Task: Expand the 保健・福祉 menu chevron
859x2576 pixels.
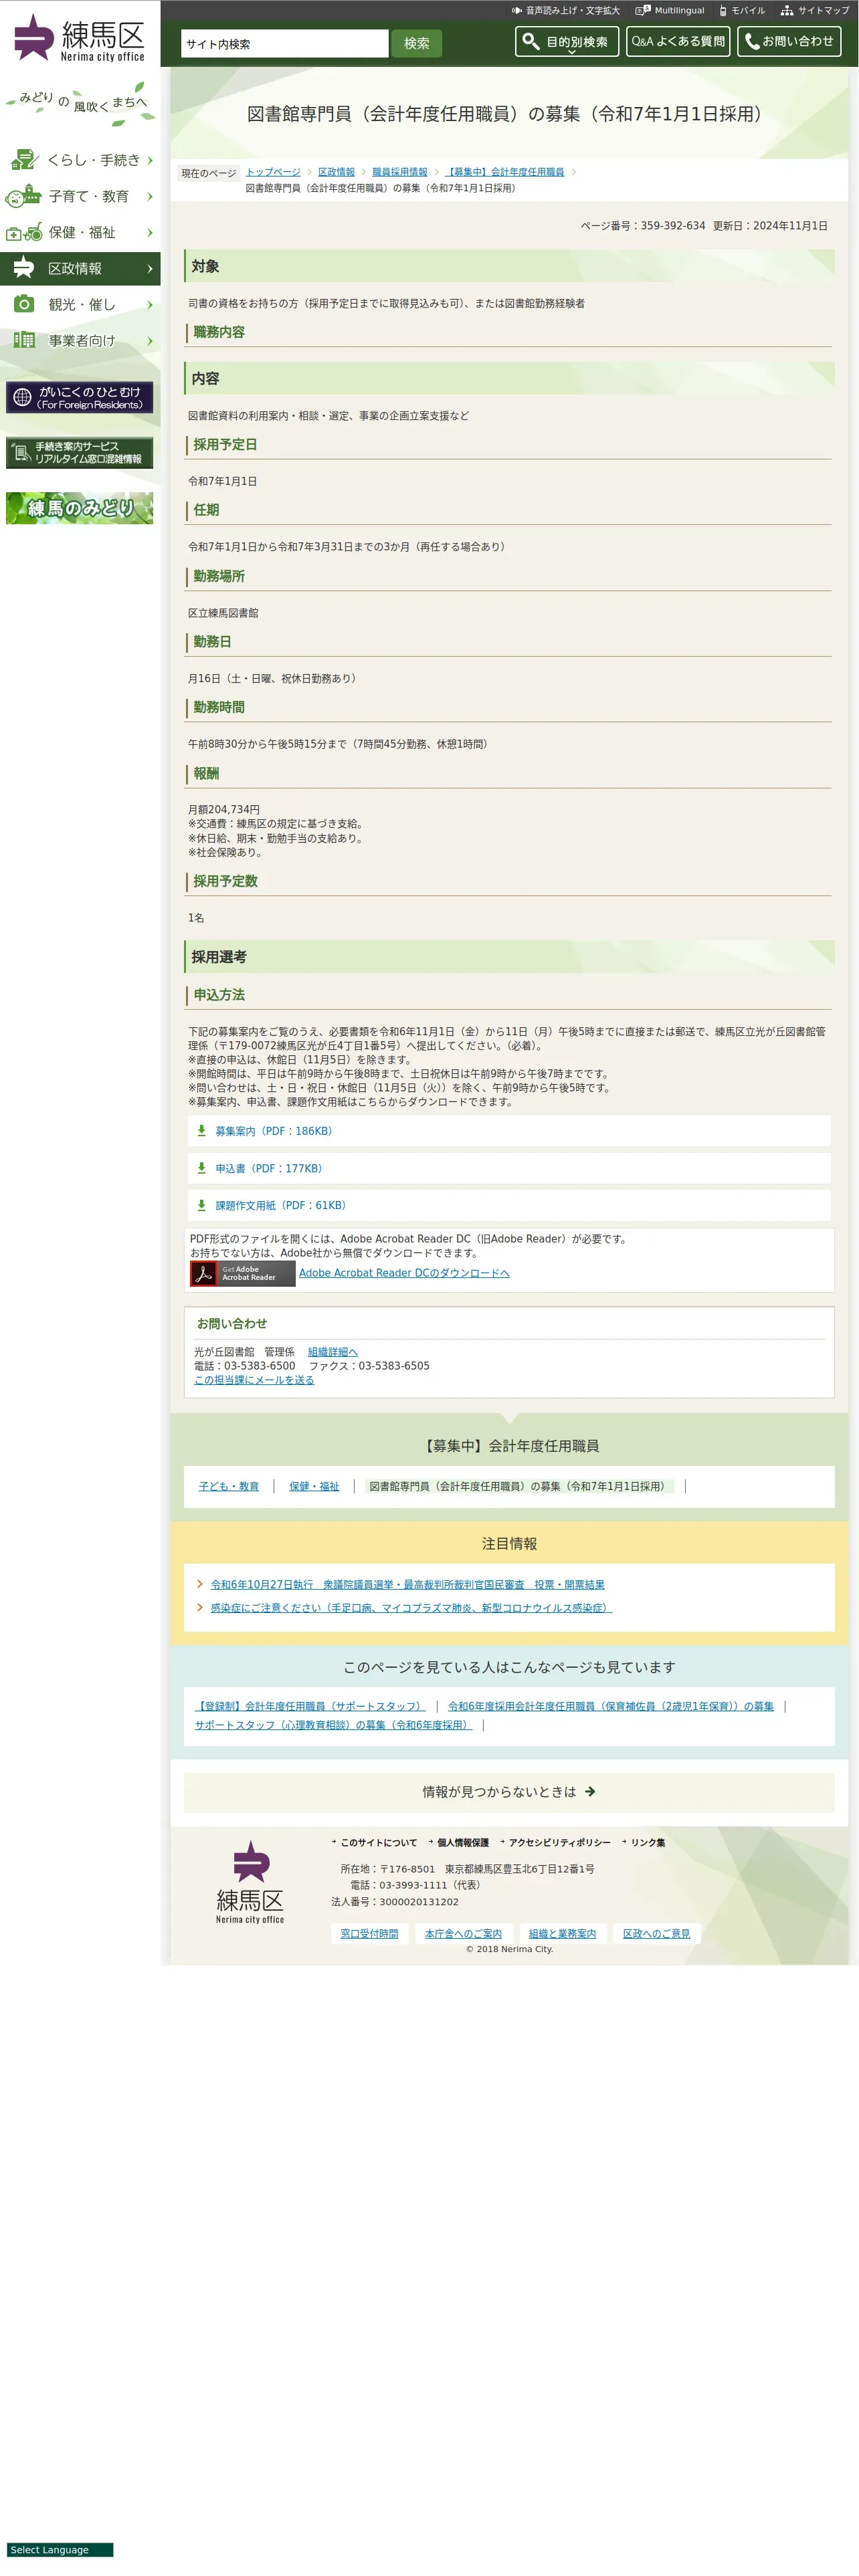Action: [x=150, y=232]
